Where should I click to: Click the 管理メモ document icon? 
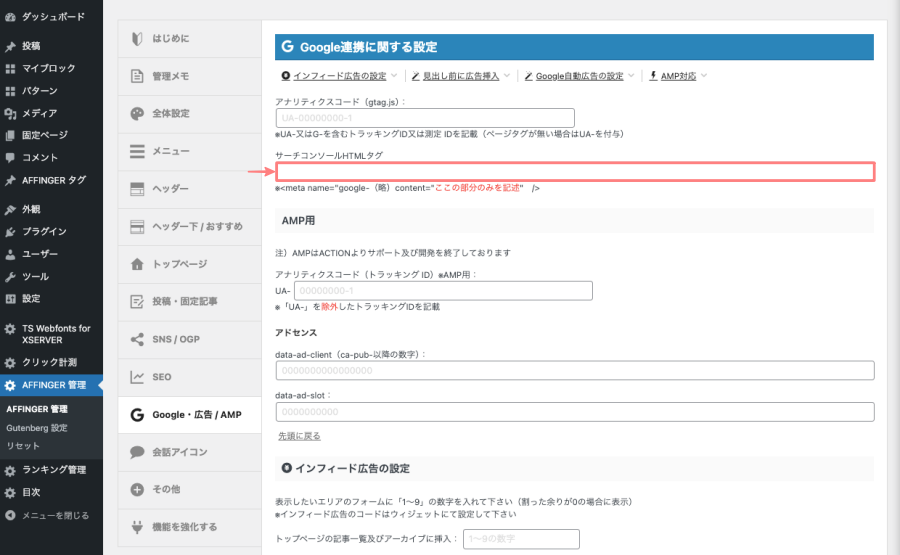click(x=137, y=76)
